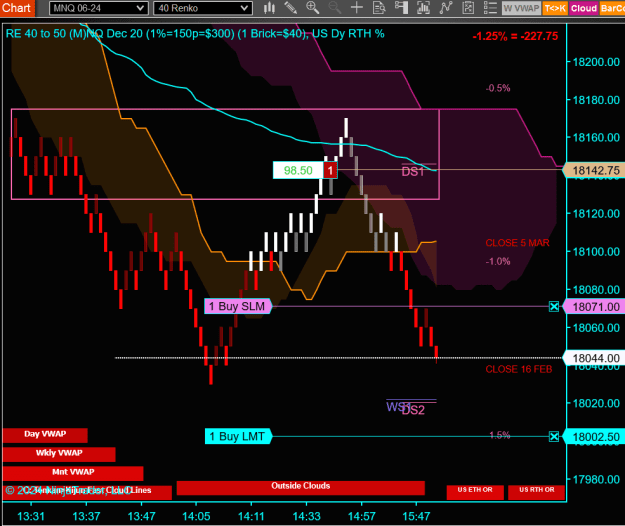Click the Day VWAP red button
Image resolution: width=625 pixels, height=526 pixels.
pyautogui.click(x=45, y=435)
